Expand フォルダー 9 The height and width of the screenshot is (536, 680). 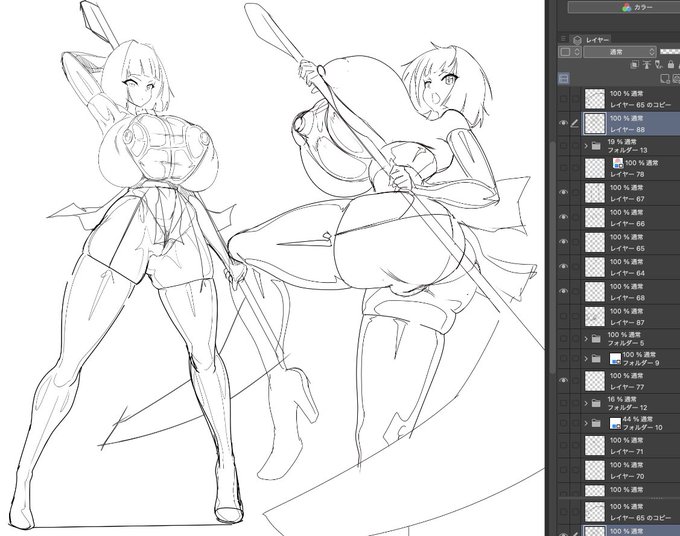(x=586, y=359)
